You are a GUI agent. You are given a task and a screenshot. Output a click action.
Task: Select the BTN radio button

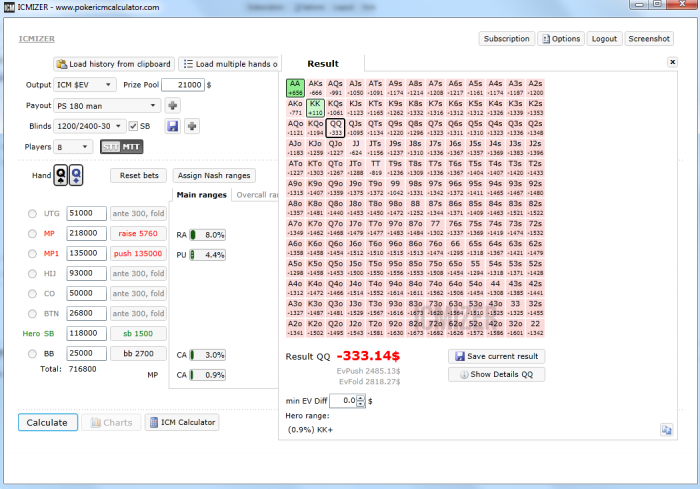32,313
